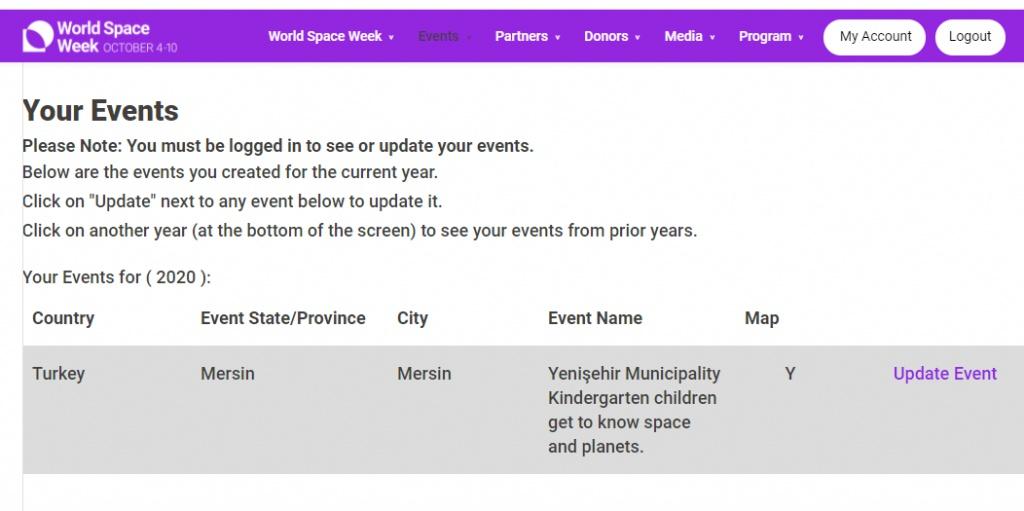Screen dimensions: 1024x511
Task: Click the Update Event link
Action: pos(944,374)
